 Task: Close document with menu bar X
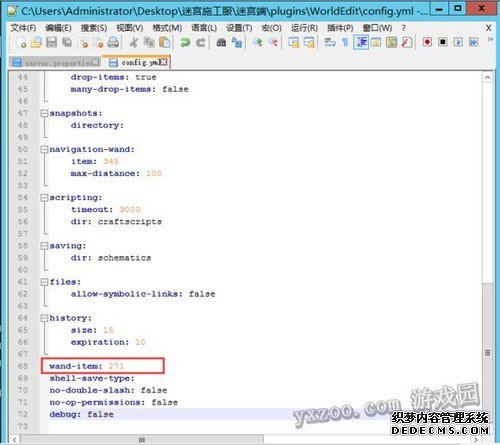click(489, 28)
